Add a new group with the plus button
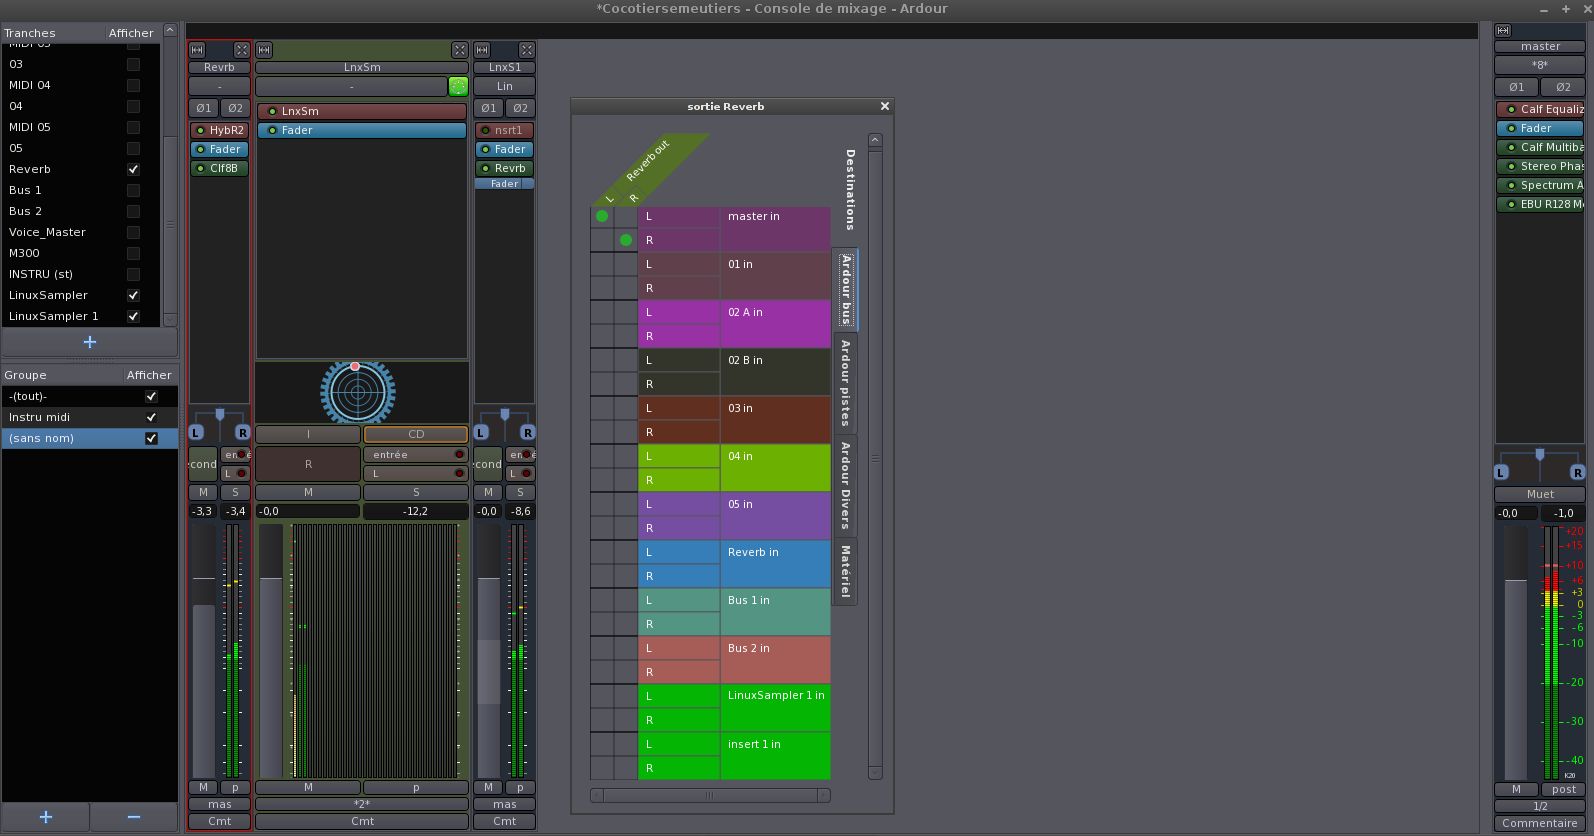Viewport: 1594px width, 836px height. [46, 817]
